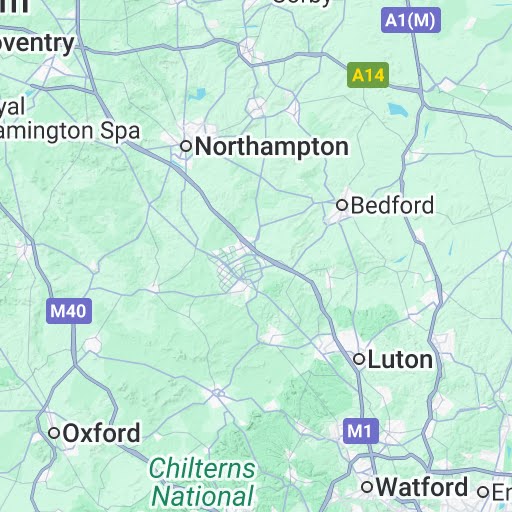Click the blue reservoir northwest of Northampton
Viewport: 512px width, 512px height.
click(x=197, y=95)
